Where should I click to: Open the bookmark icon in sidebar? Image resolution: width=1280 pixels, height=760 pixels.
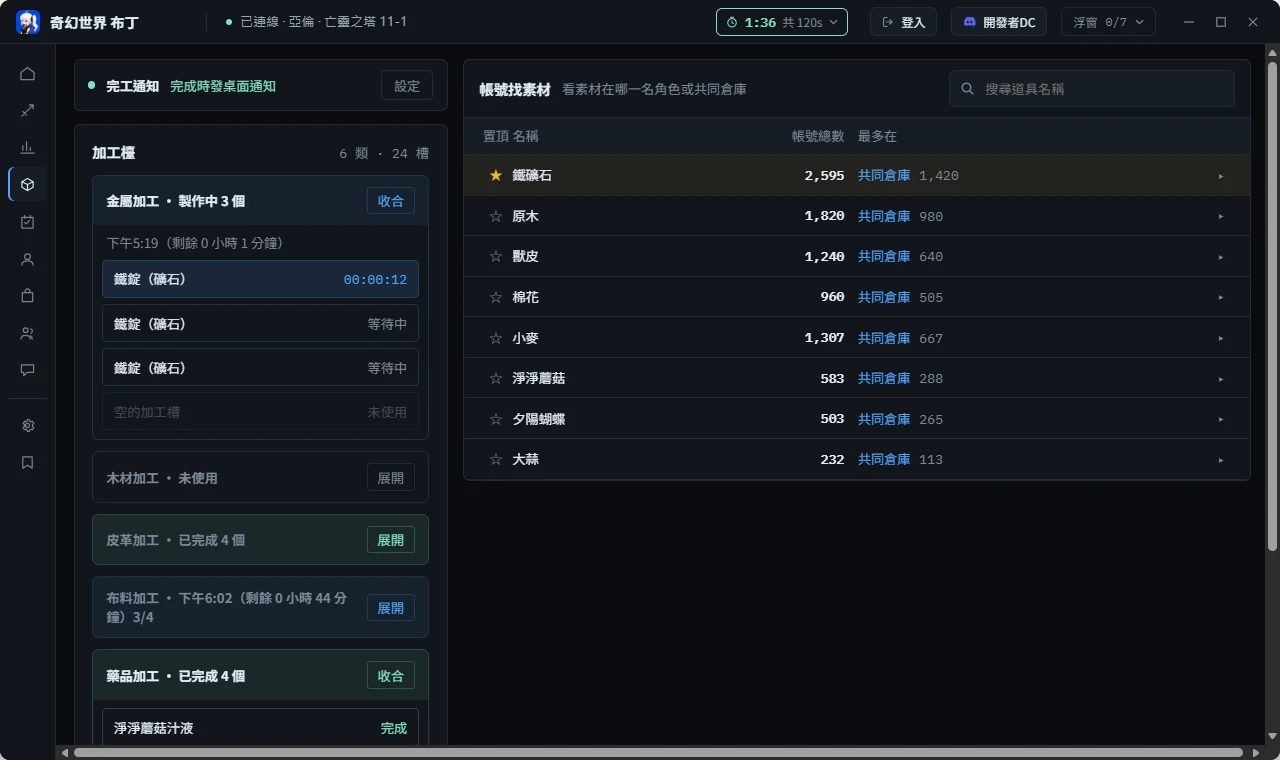27,463
